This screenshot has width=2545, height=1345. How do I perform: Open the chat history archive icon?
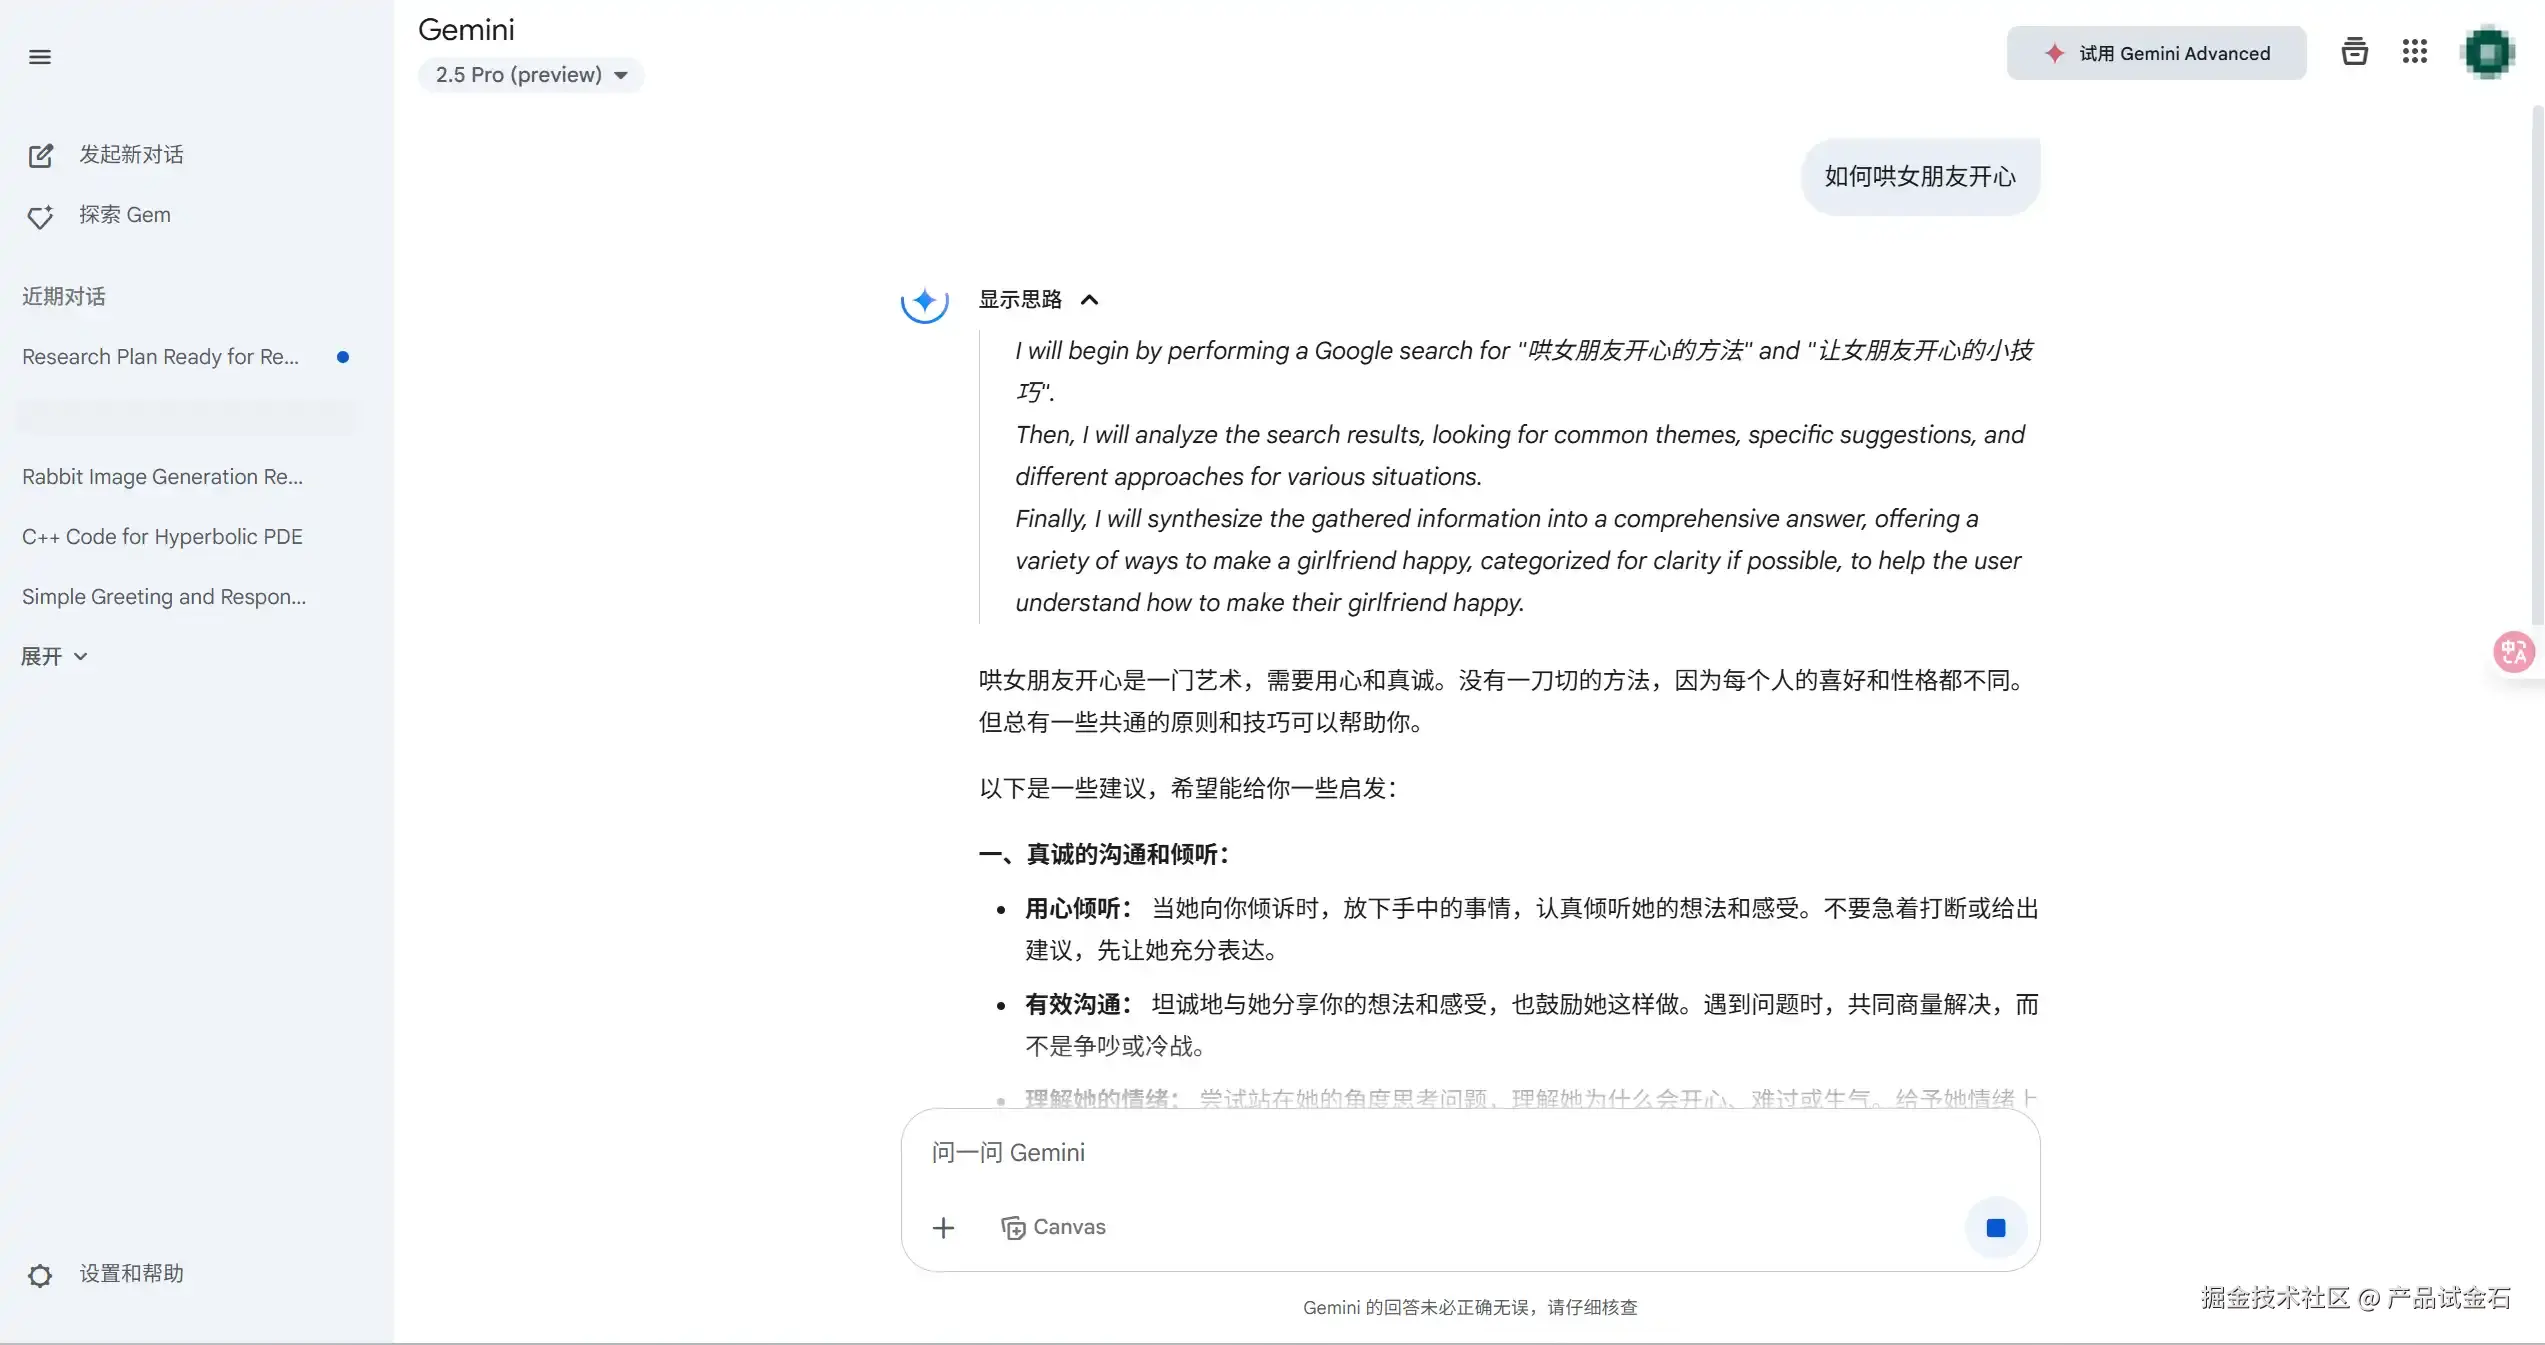2354,51
